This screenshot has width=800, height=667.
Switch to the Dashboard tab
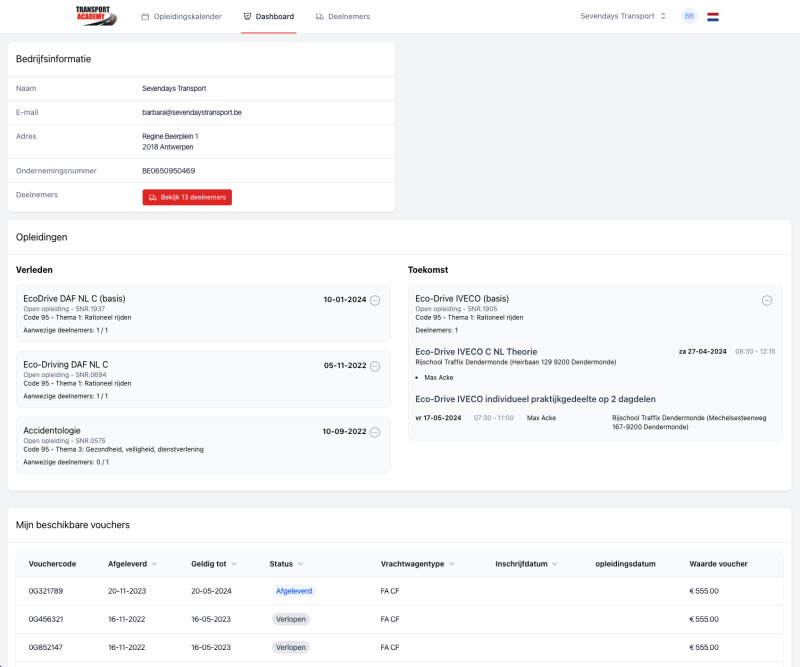[x=268, y=17]
